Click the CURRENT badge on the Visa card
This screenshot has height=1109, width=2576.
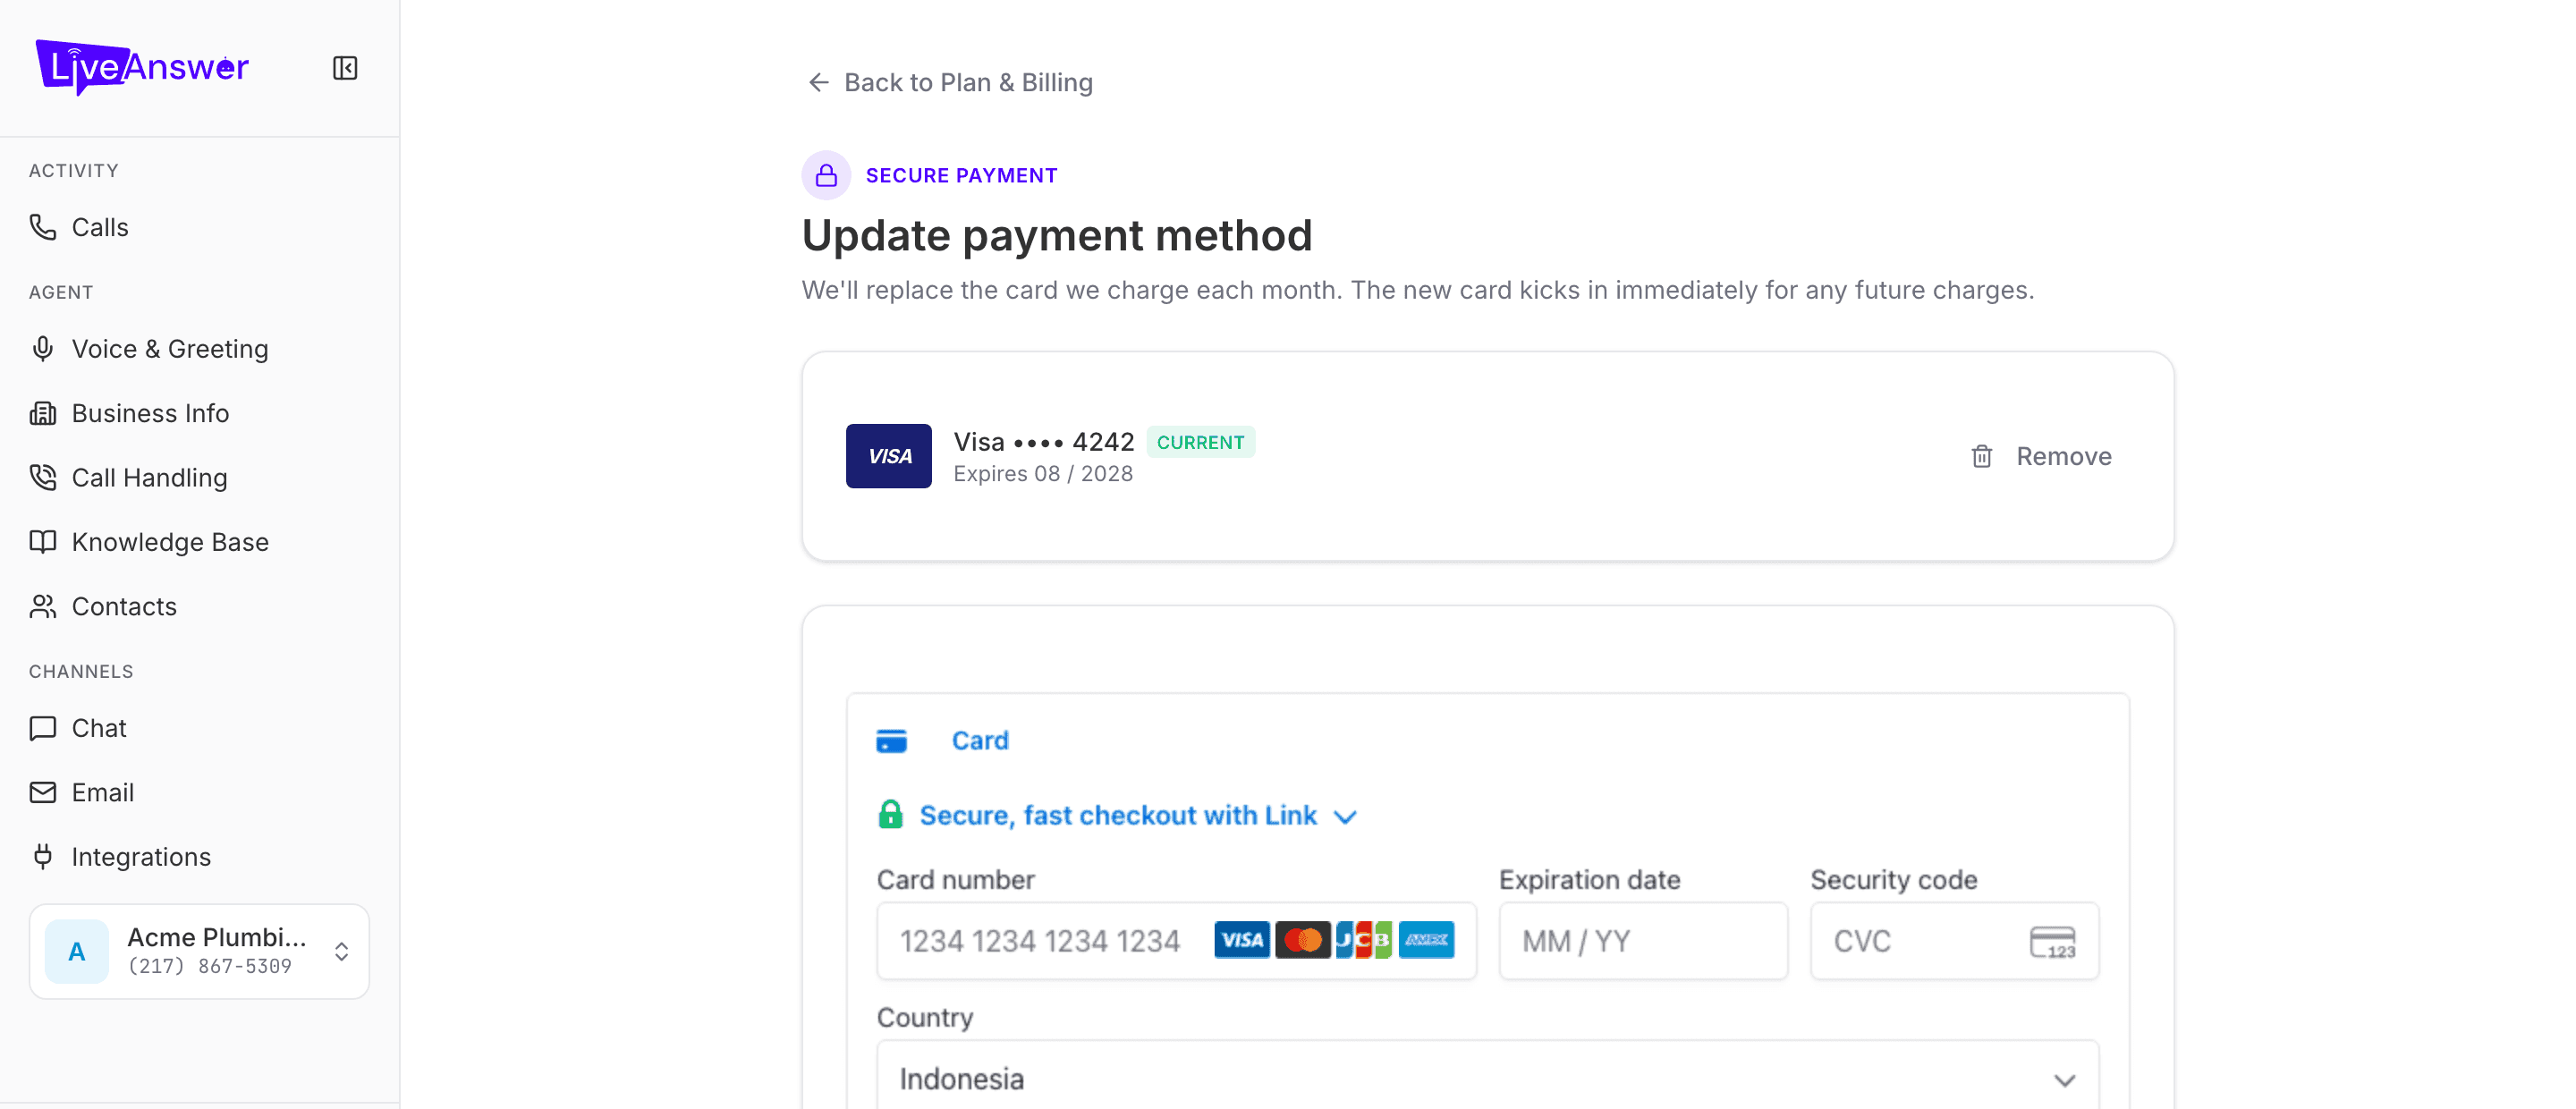(x=1200, y=442)
